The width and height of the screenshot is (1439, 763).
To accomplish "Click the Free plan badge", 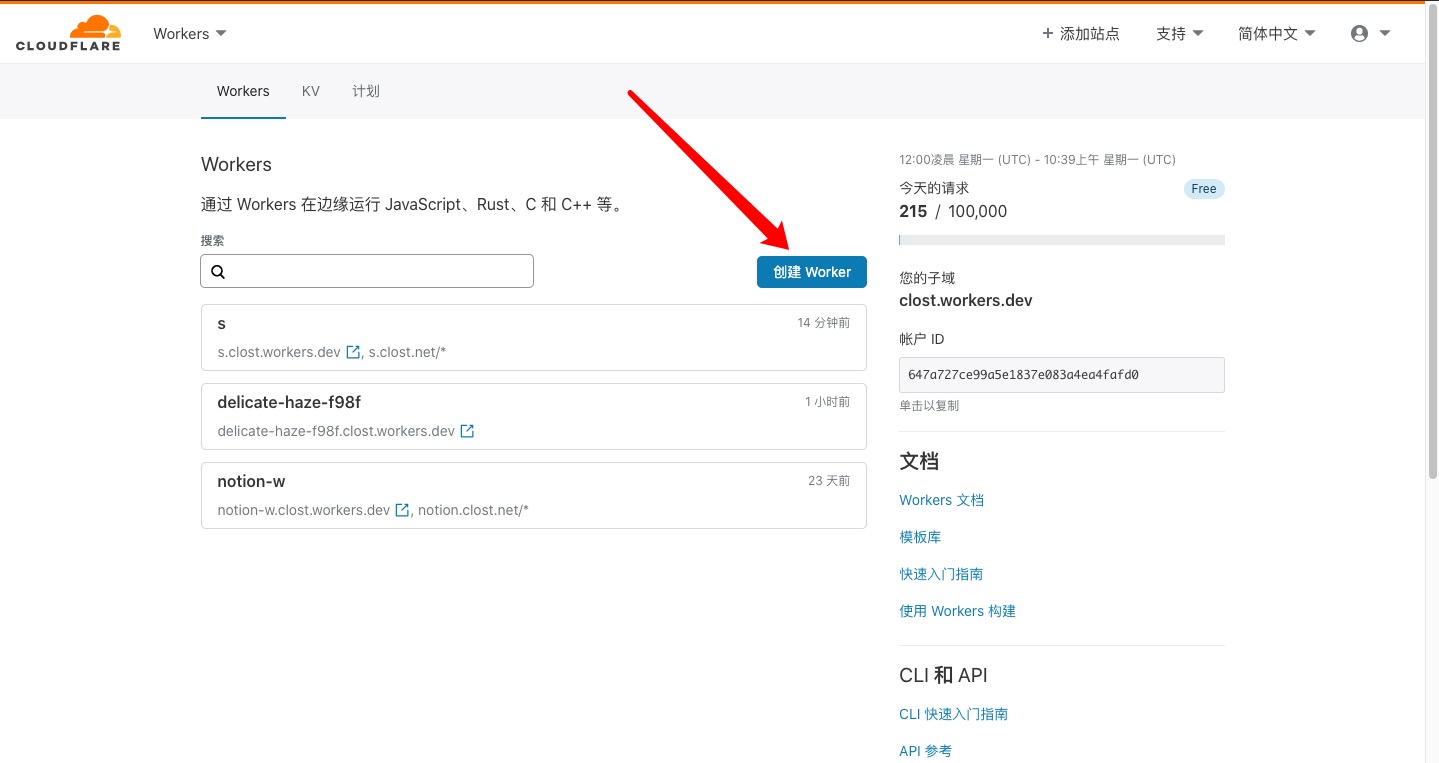I will pyautogui.click(x=1204, y=189).
